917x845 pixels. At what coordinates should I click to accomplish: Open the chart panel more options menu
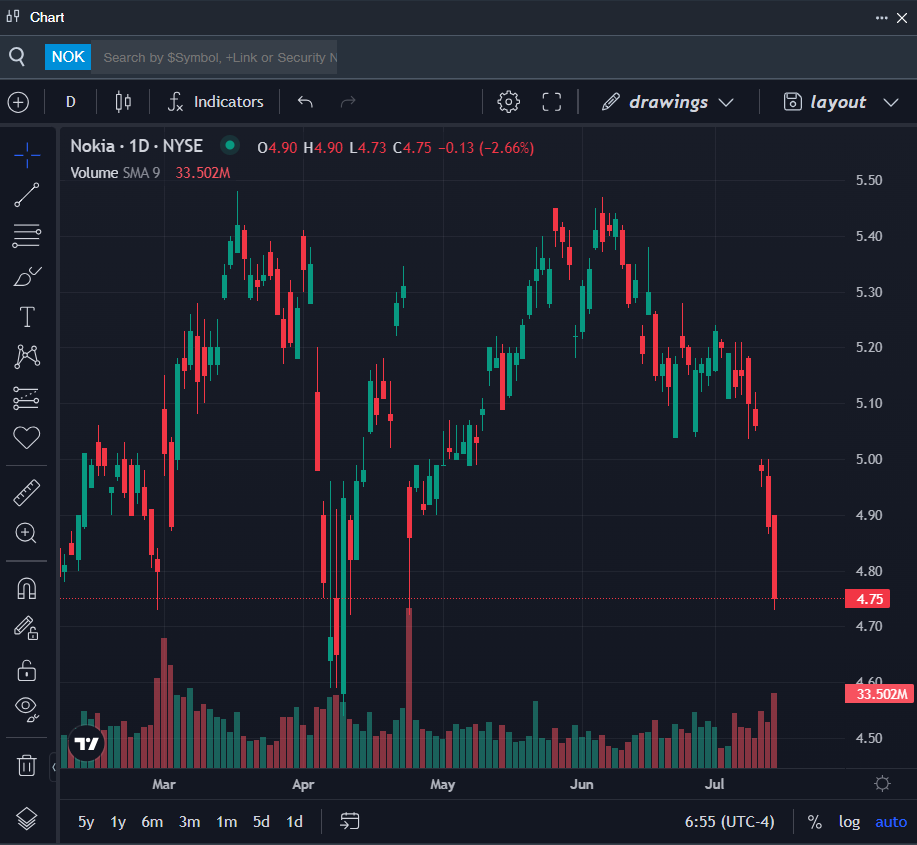[881, 18]
